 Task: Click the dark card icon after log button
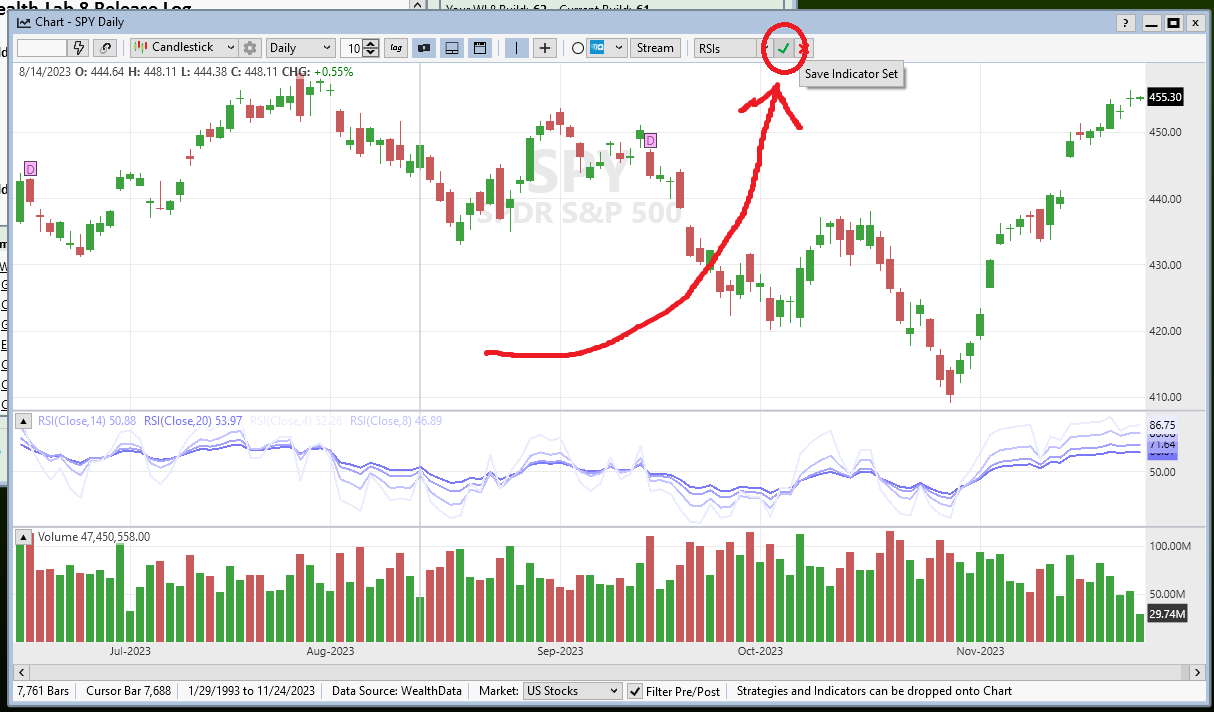tap(423, 47)
